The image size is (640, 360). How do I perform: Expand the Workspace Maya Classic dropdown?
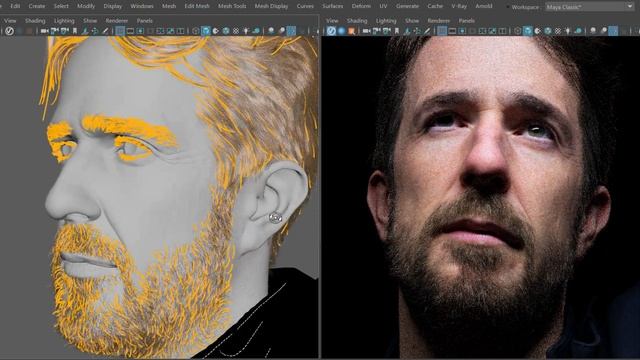[589, 7]
